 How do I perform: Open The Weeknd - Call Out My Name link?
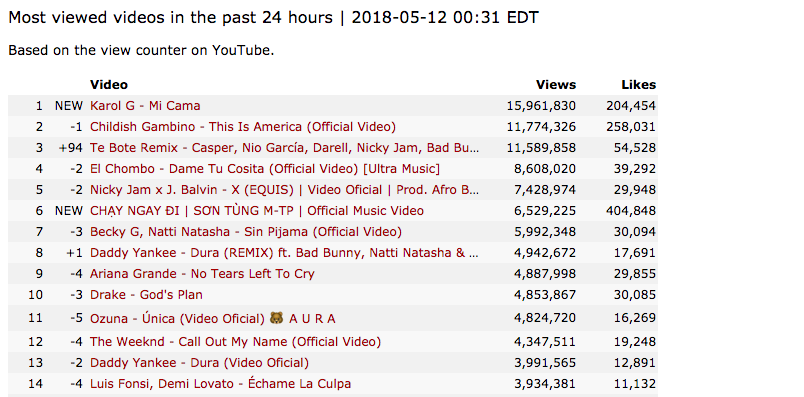(236, 342)
